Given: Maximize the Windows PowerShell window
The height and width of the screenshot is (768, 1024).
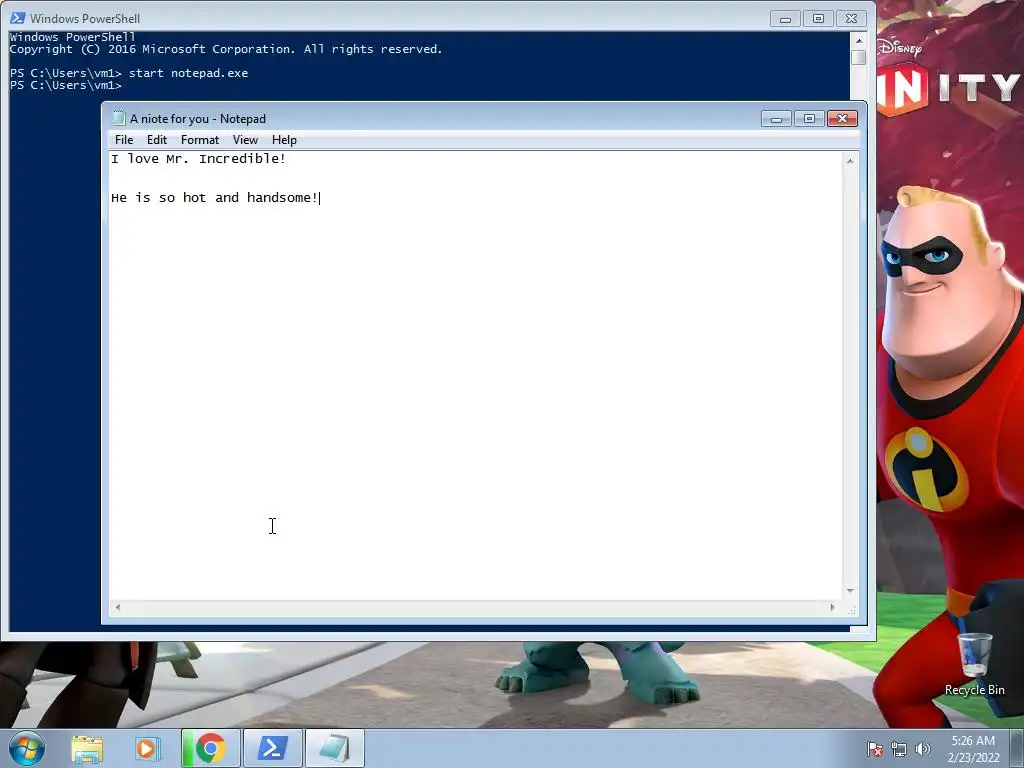Looking at the screenshot, I should pos(818,19).
